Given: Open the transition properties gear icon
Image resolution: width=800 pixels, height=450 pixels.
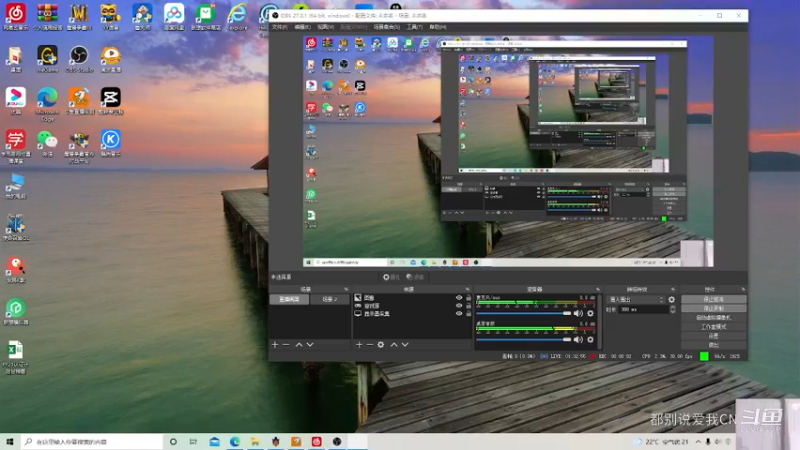Looking at the screenshot, I should click(671, 299).
